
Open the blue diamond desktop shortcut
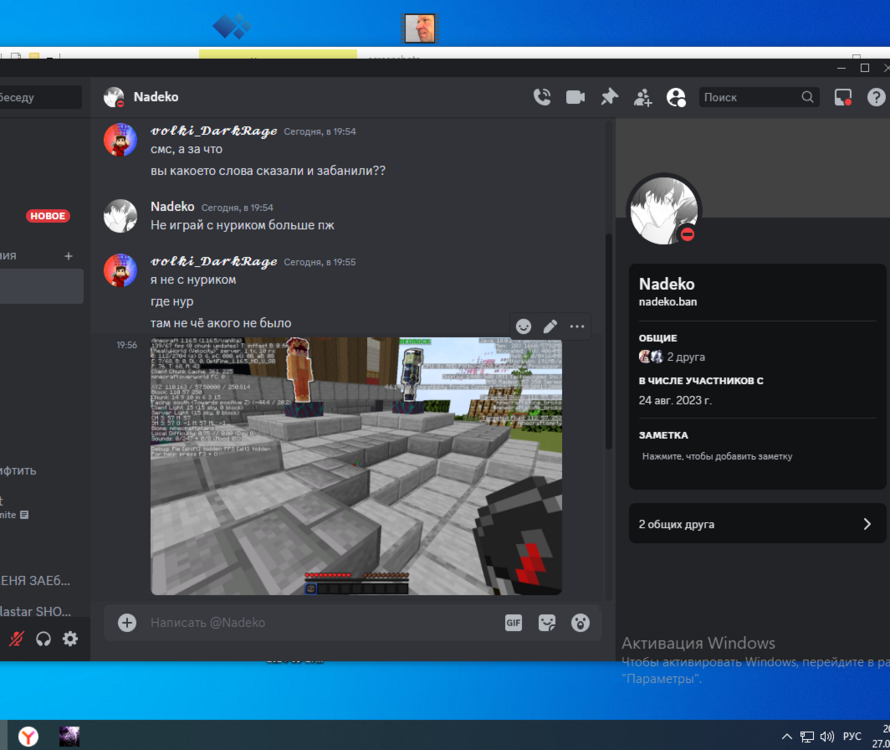click(232, 26)
